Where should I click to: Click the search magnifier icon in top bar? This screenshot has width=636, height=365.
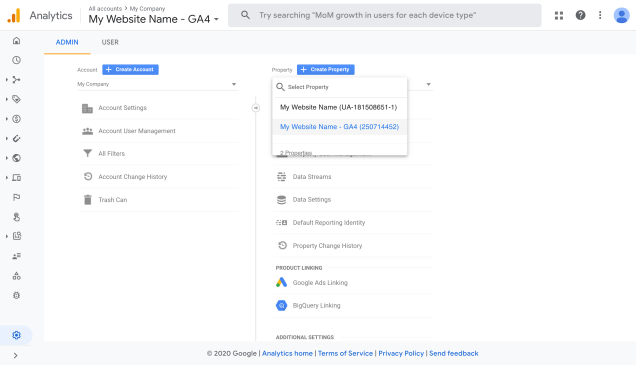(x=245, y=15)
